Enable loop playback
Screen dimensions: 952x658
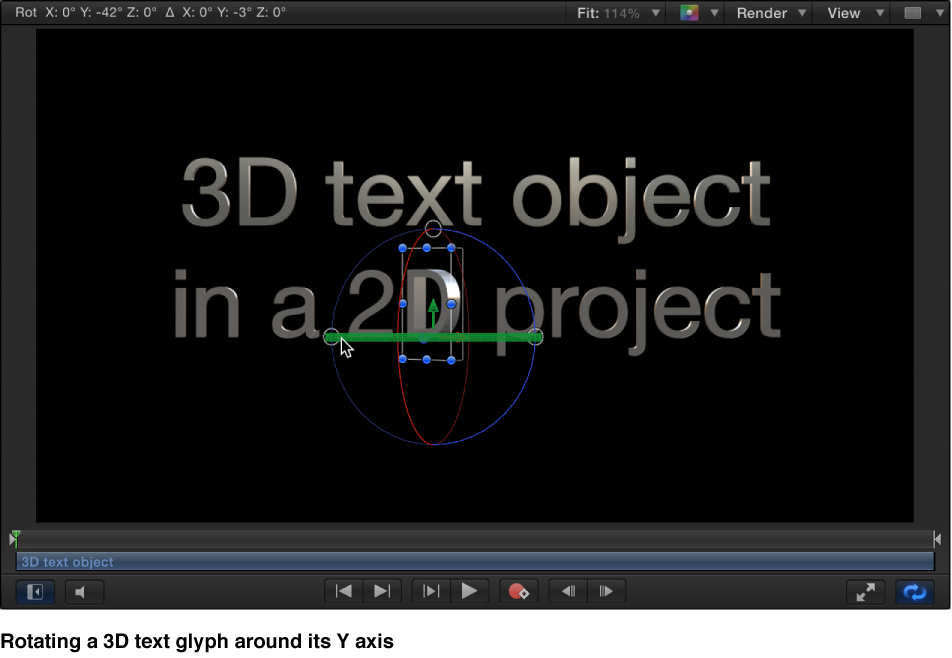coord(914,592)
